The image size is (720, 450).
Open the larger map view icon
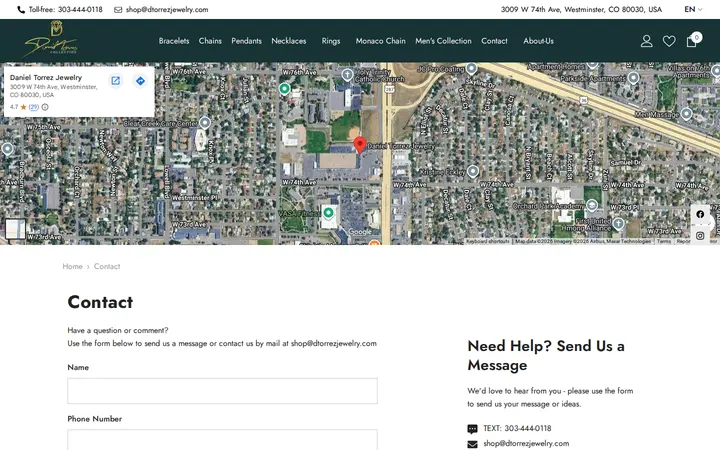coord(116,81)
